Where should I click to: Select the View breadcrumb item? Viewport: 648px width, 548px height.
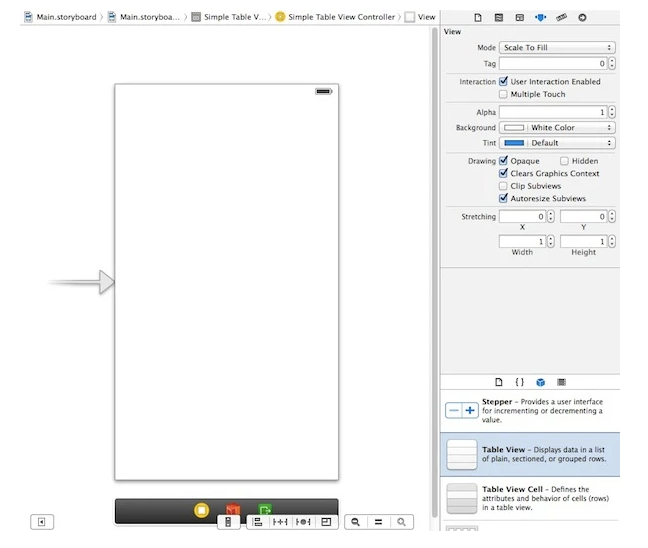pos(420,17)
